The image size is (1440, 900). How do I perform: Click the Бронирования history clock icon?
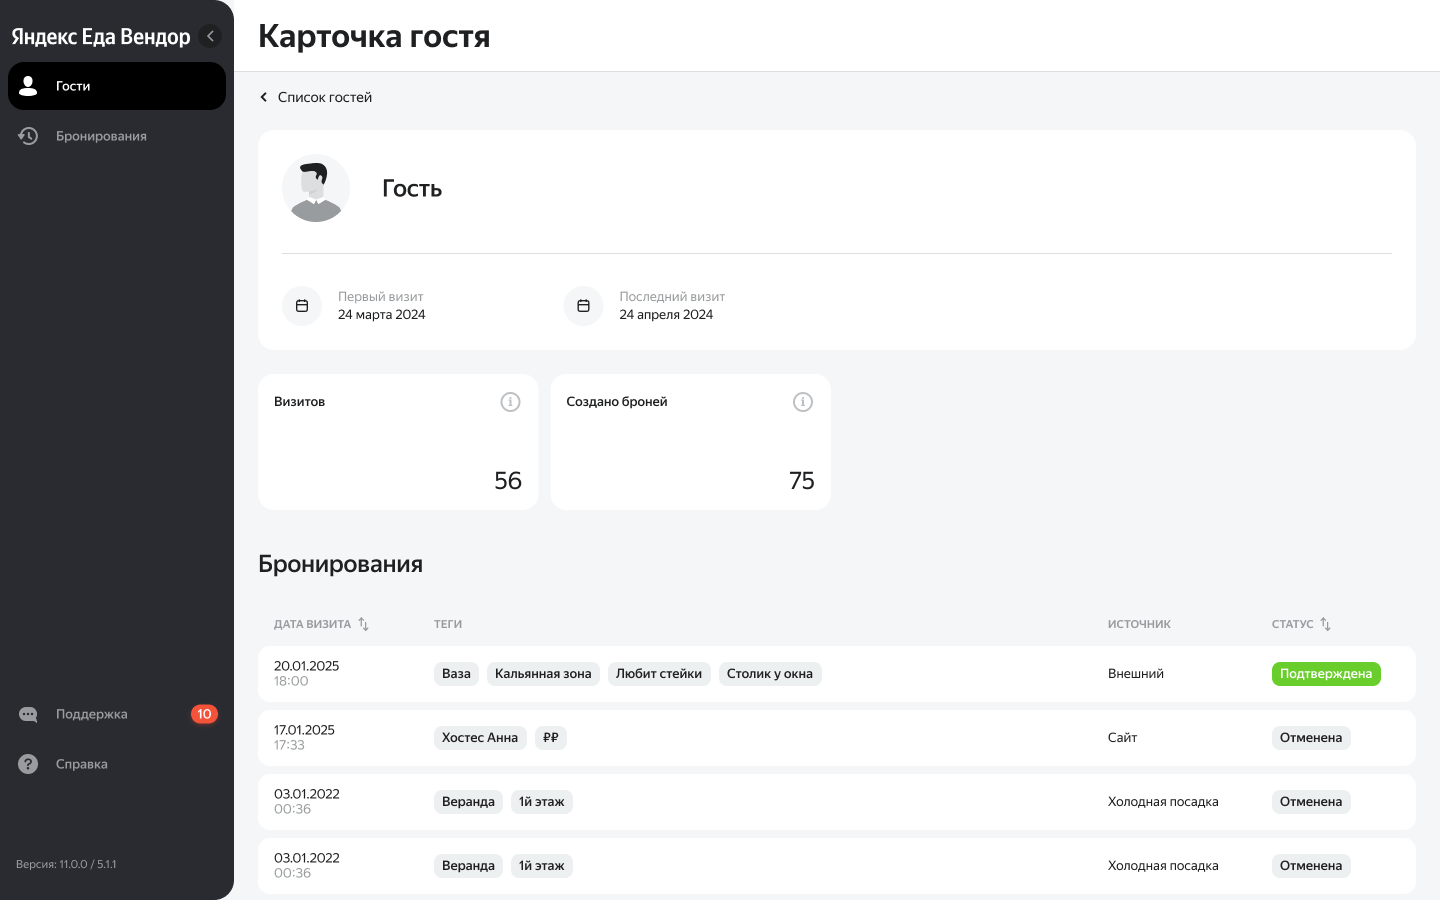tap(28, 136)
